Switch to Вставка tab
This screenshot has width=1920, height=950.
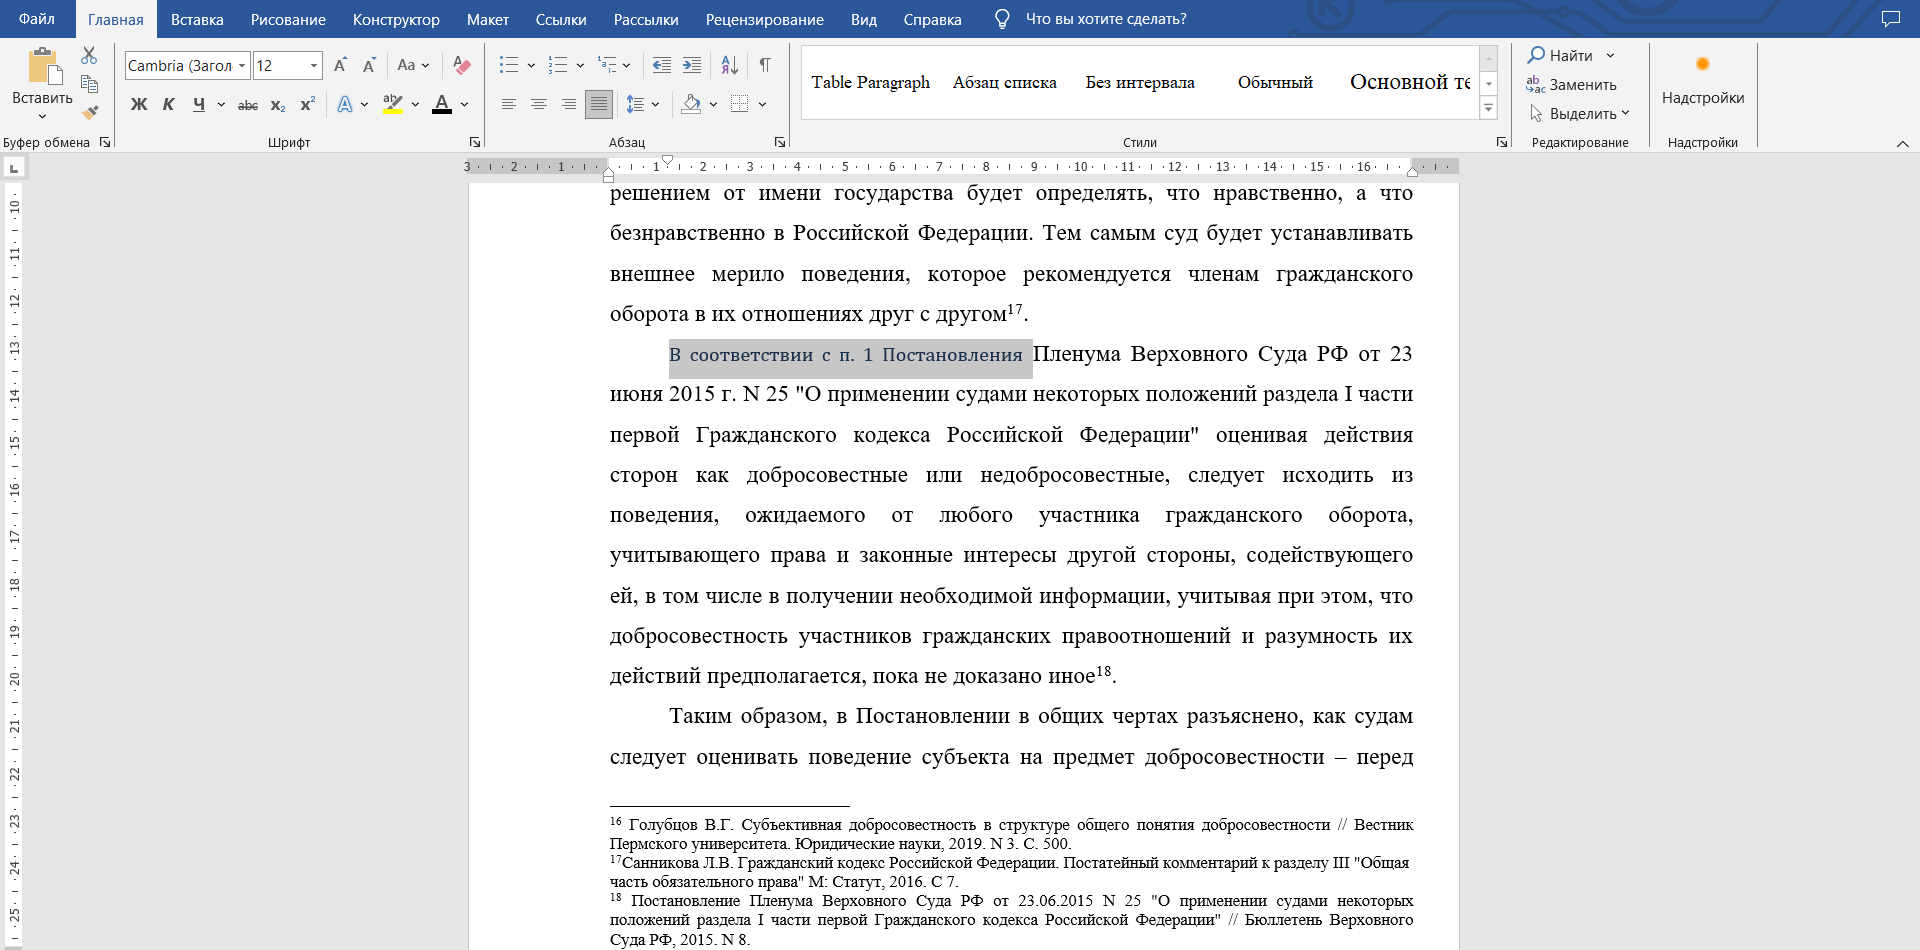[x=197, y=19]
